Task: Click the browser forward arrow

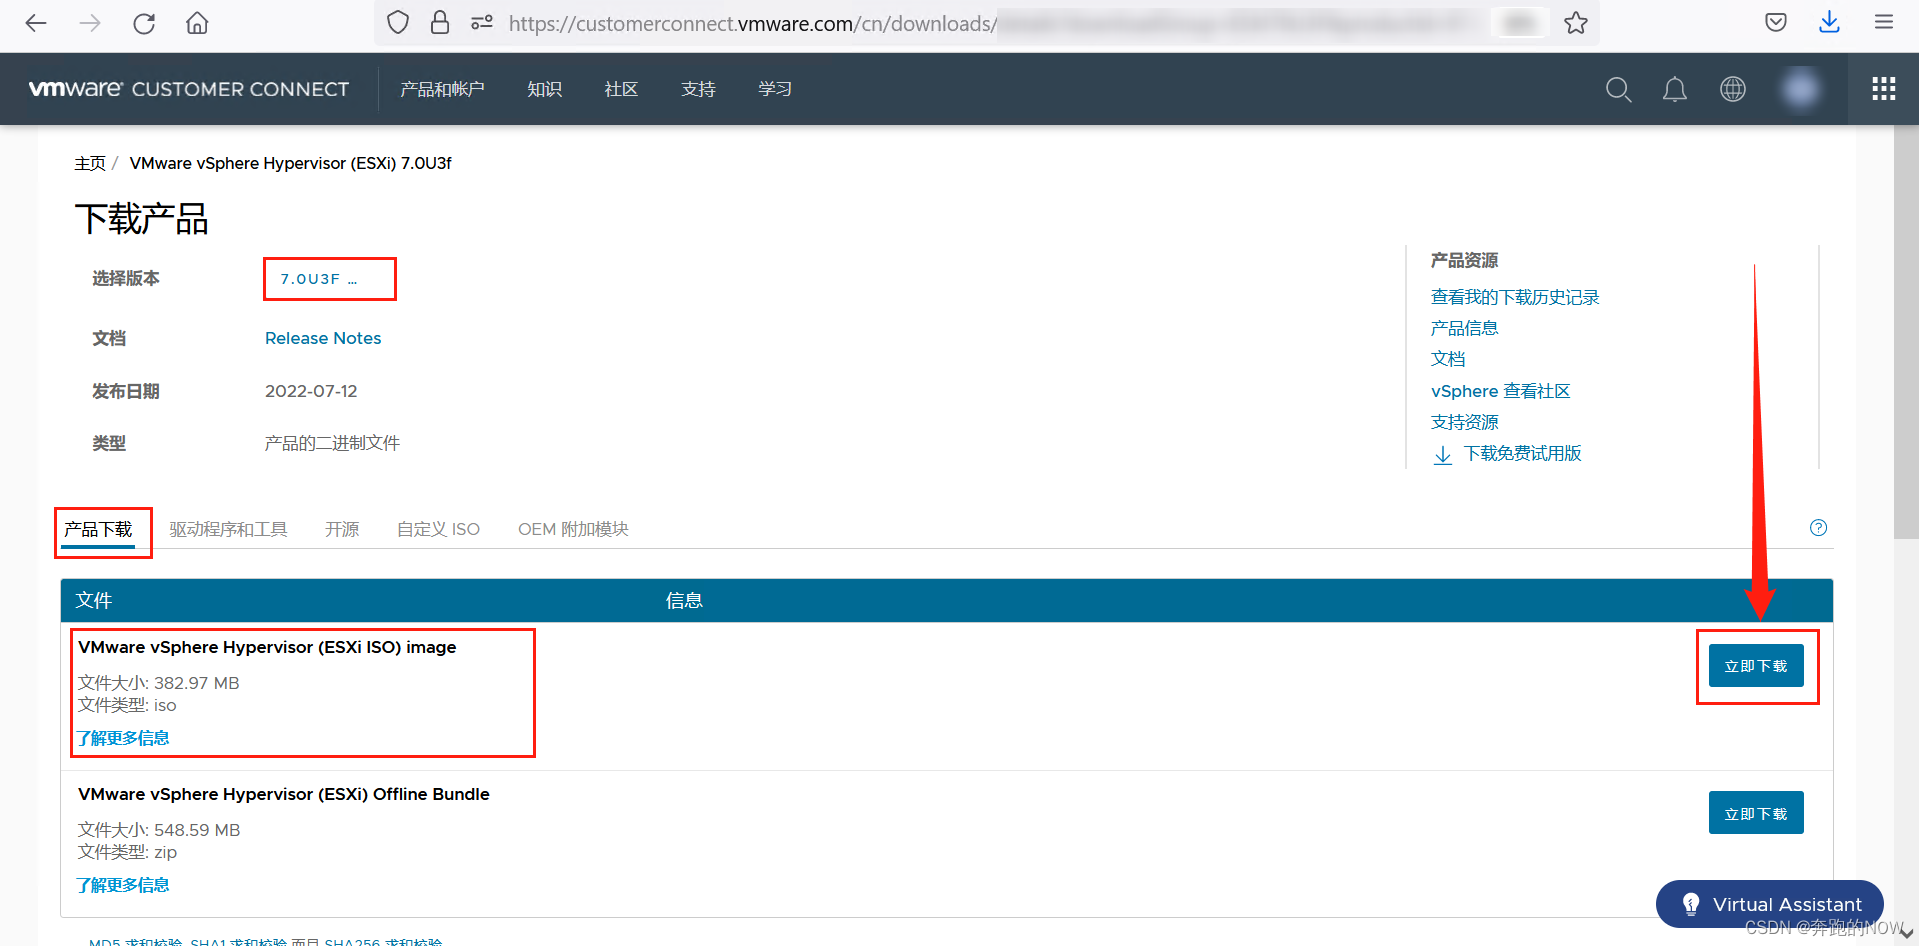Action: (90, 23)
